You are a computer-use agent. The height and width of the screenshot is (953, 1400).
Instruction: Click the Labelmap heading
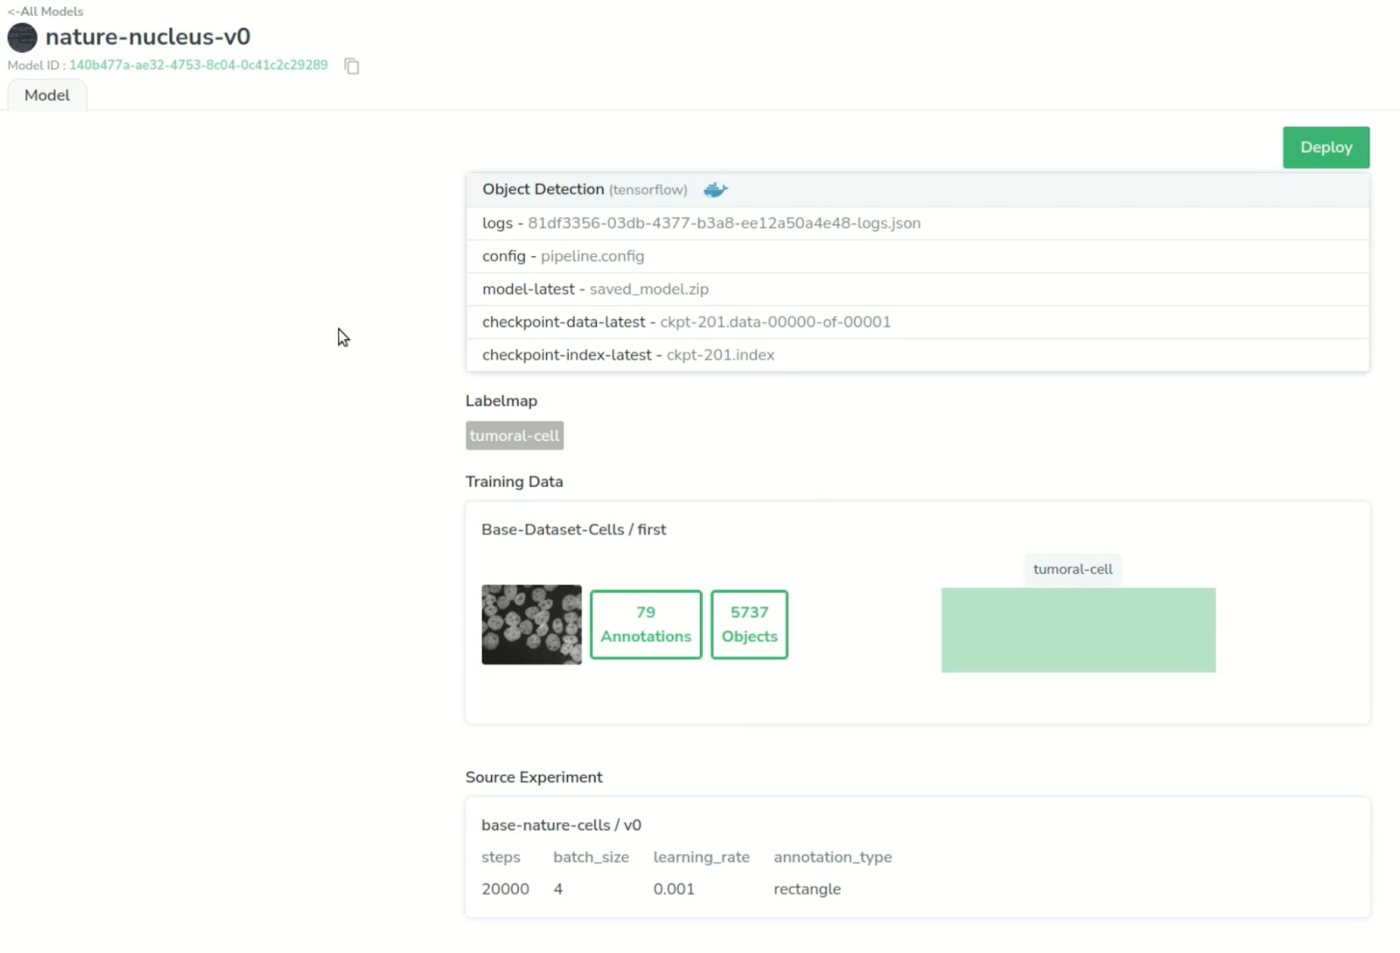[x=501, y=401]
